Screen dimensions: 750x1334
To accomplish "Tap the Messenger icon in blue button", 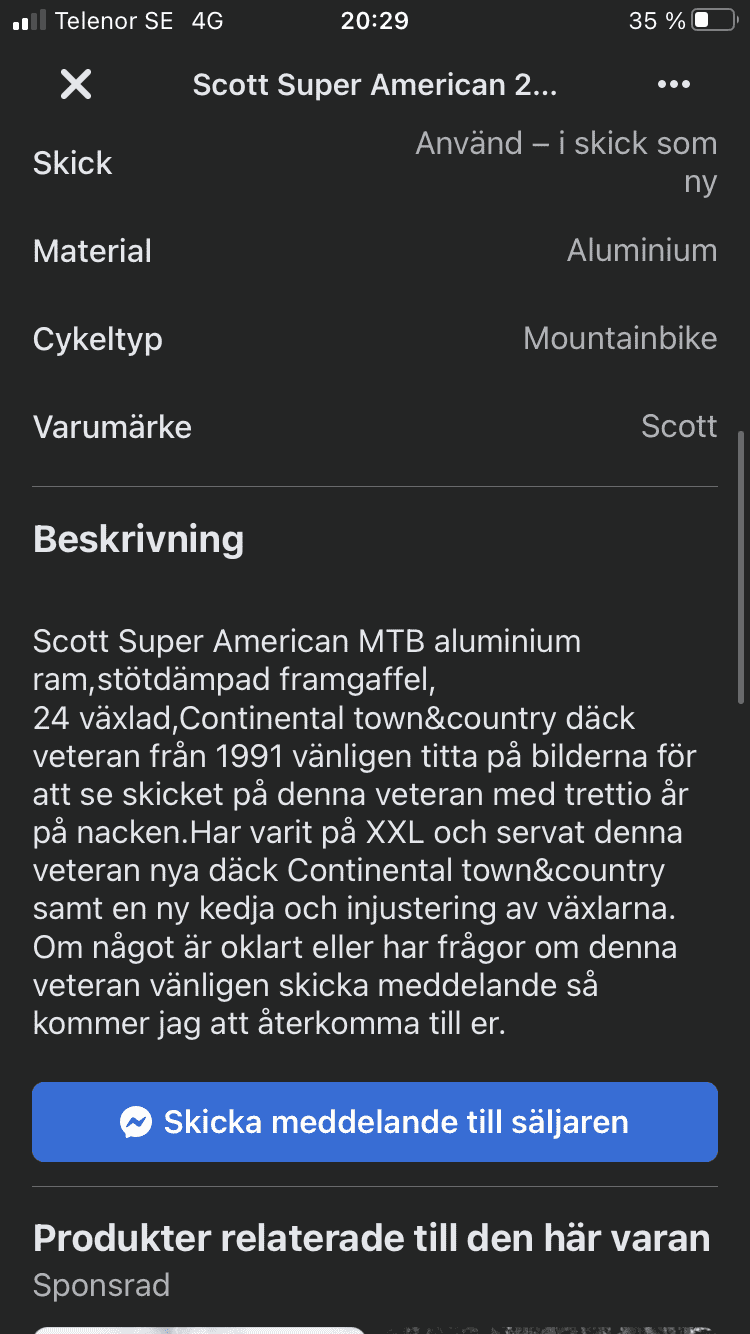I will tap(136, 1122).
